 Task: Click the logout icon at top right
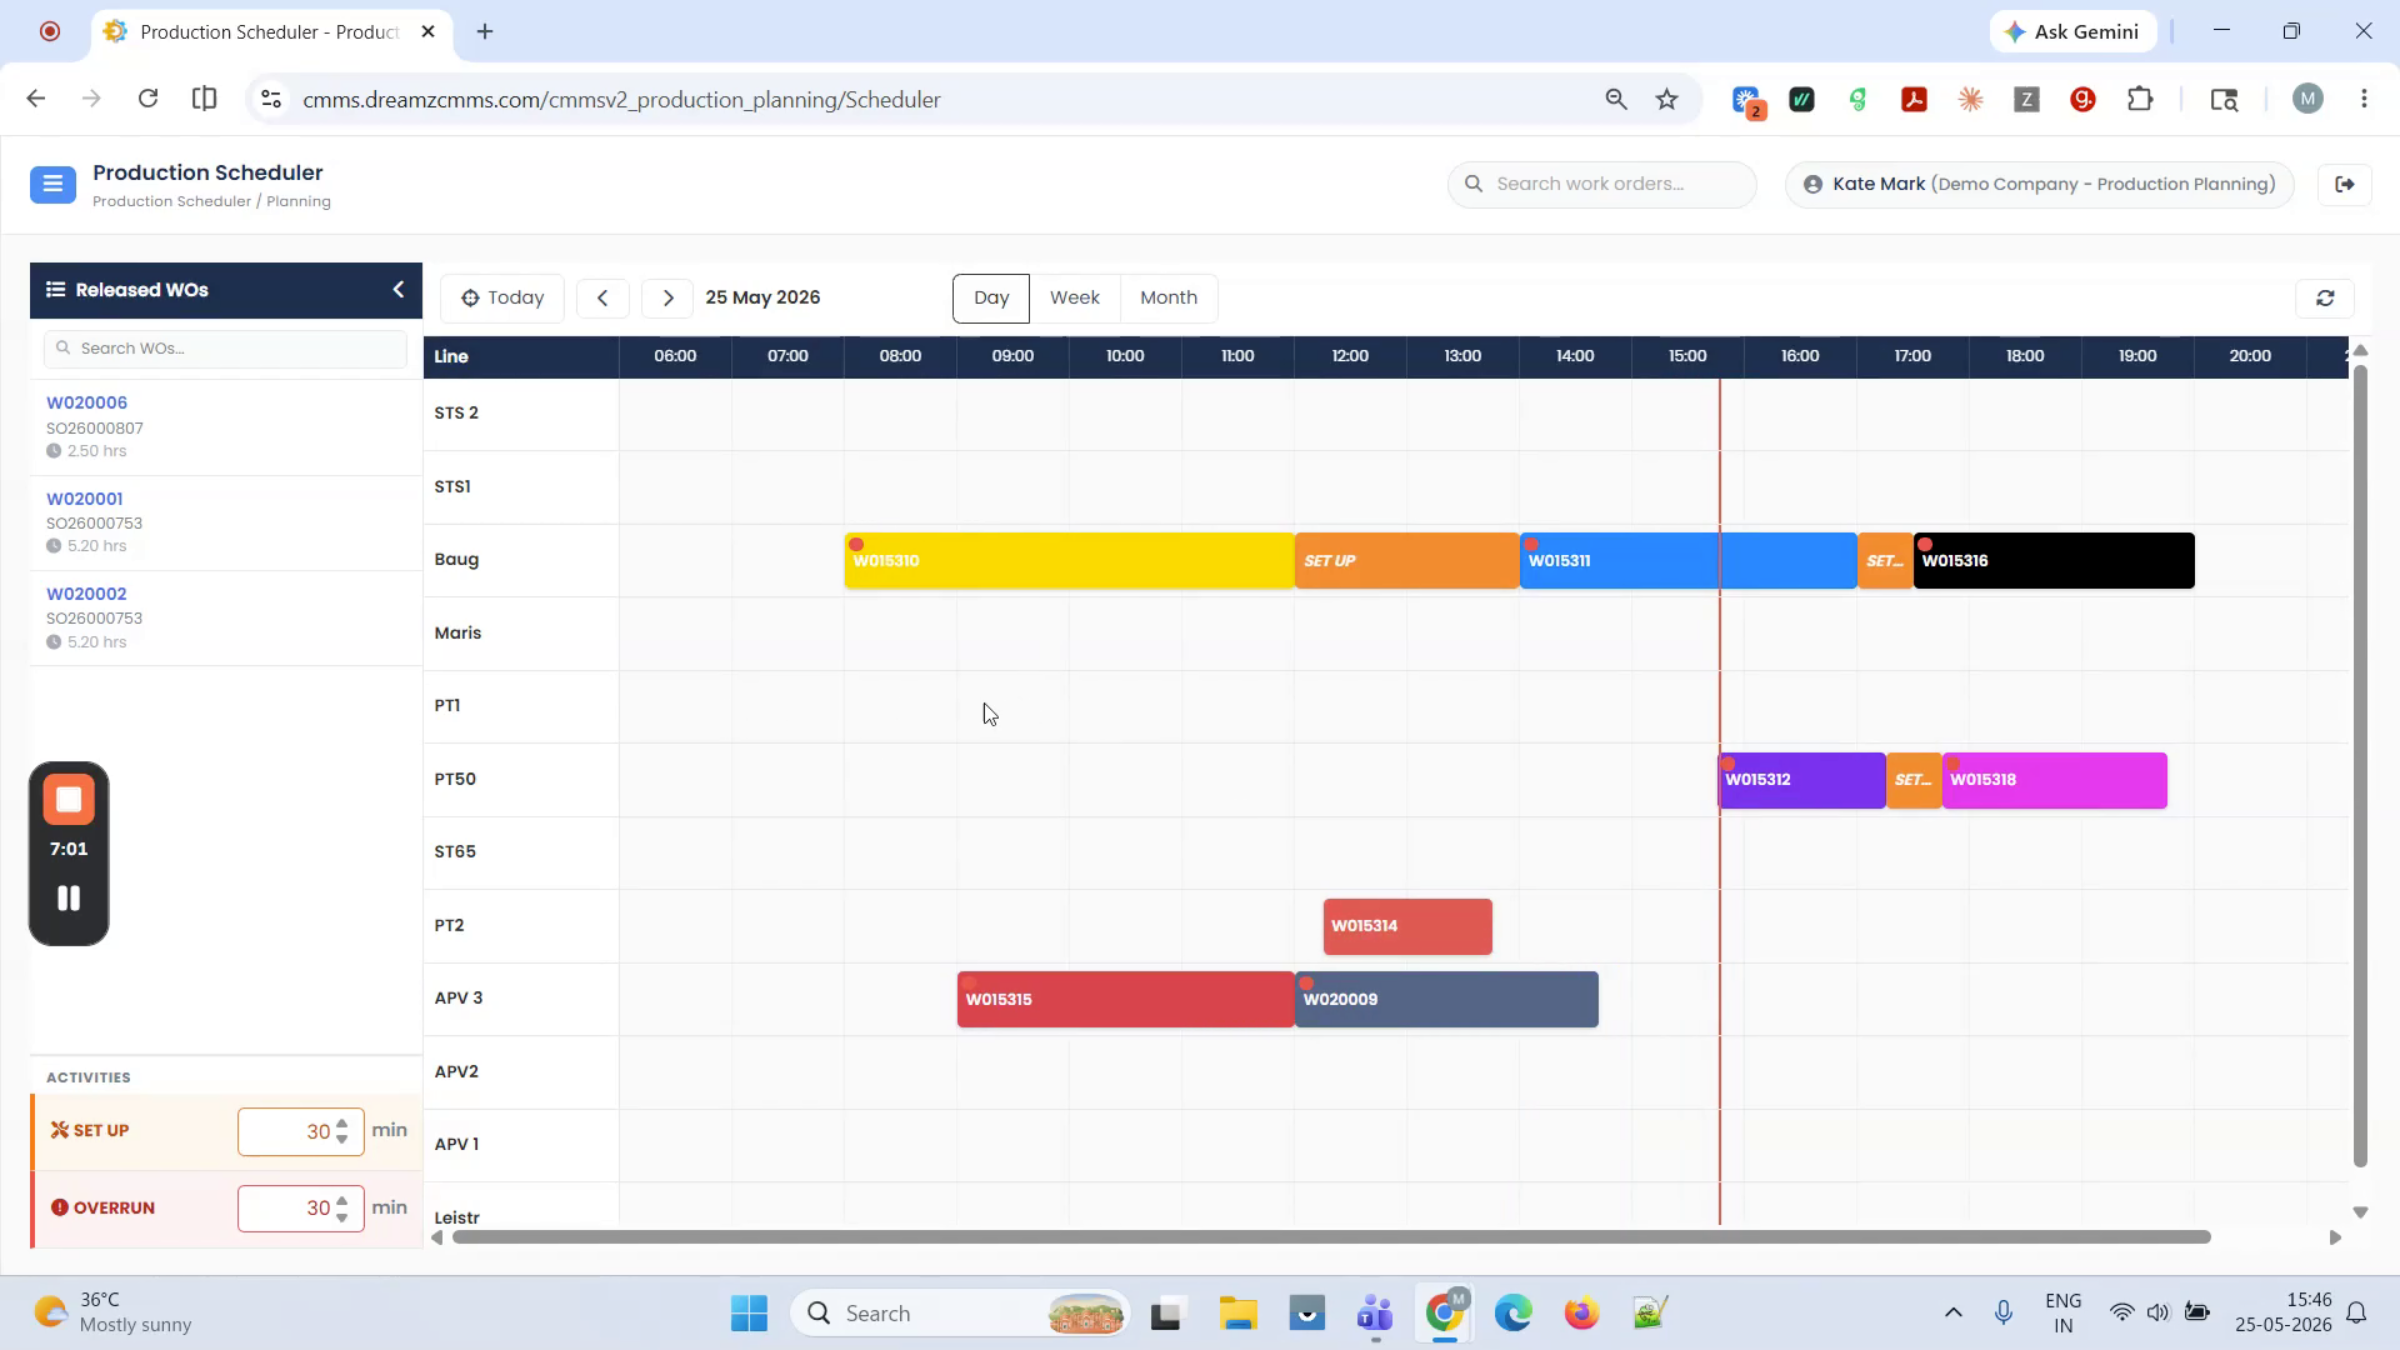pyautogui.click(x=2344, y=184)
